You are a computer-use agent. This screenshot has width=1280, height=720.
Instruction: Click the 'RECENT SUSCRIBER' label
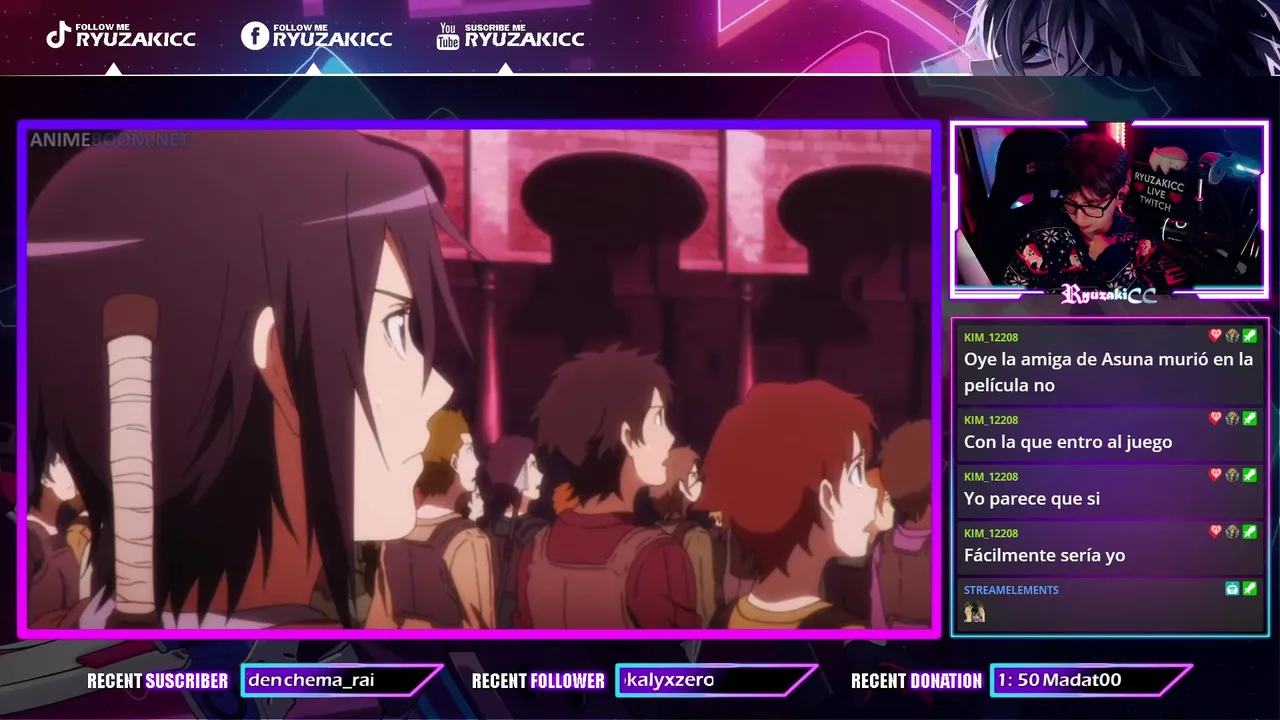click(157, 681)
